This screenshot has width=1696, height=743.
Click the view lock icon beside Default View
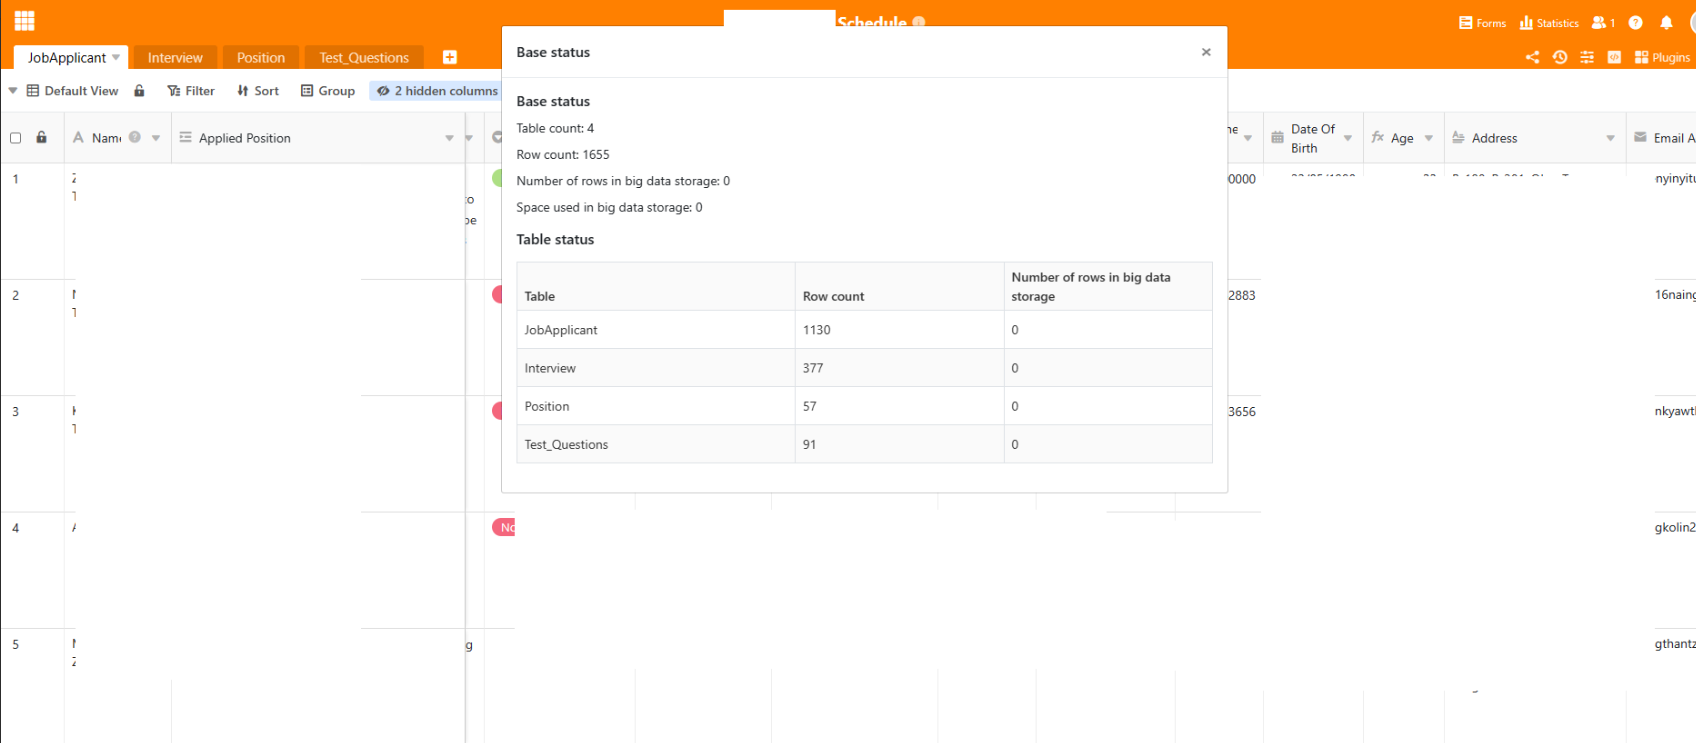point(139,91)
